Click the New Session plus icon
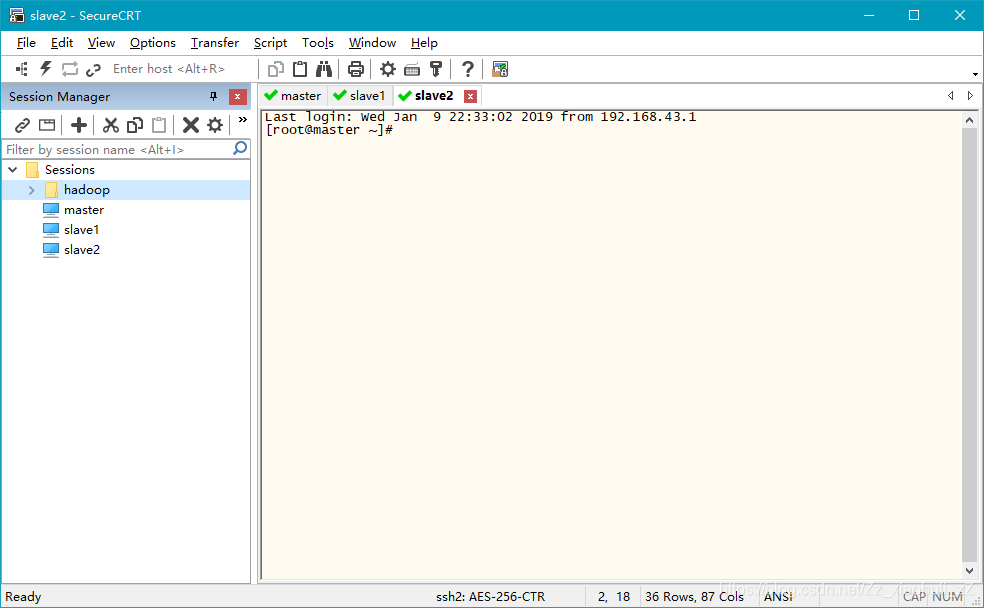This screenshot has height=608, width=984. pos(79,125)
